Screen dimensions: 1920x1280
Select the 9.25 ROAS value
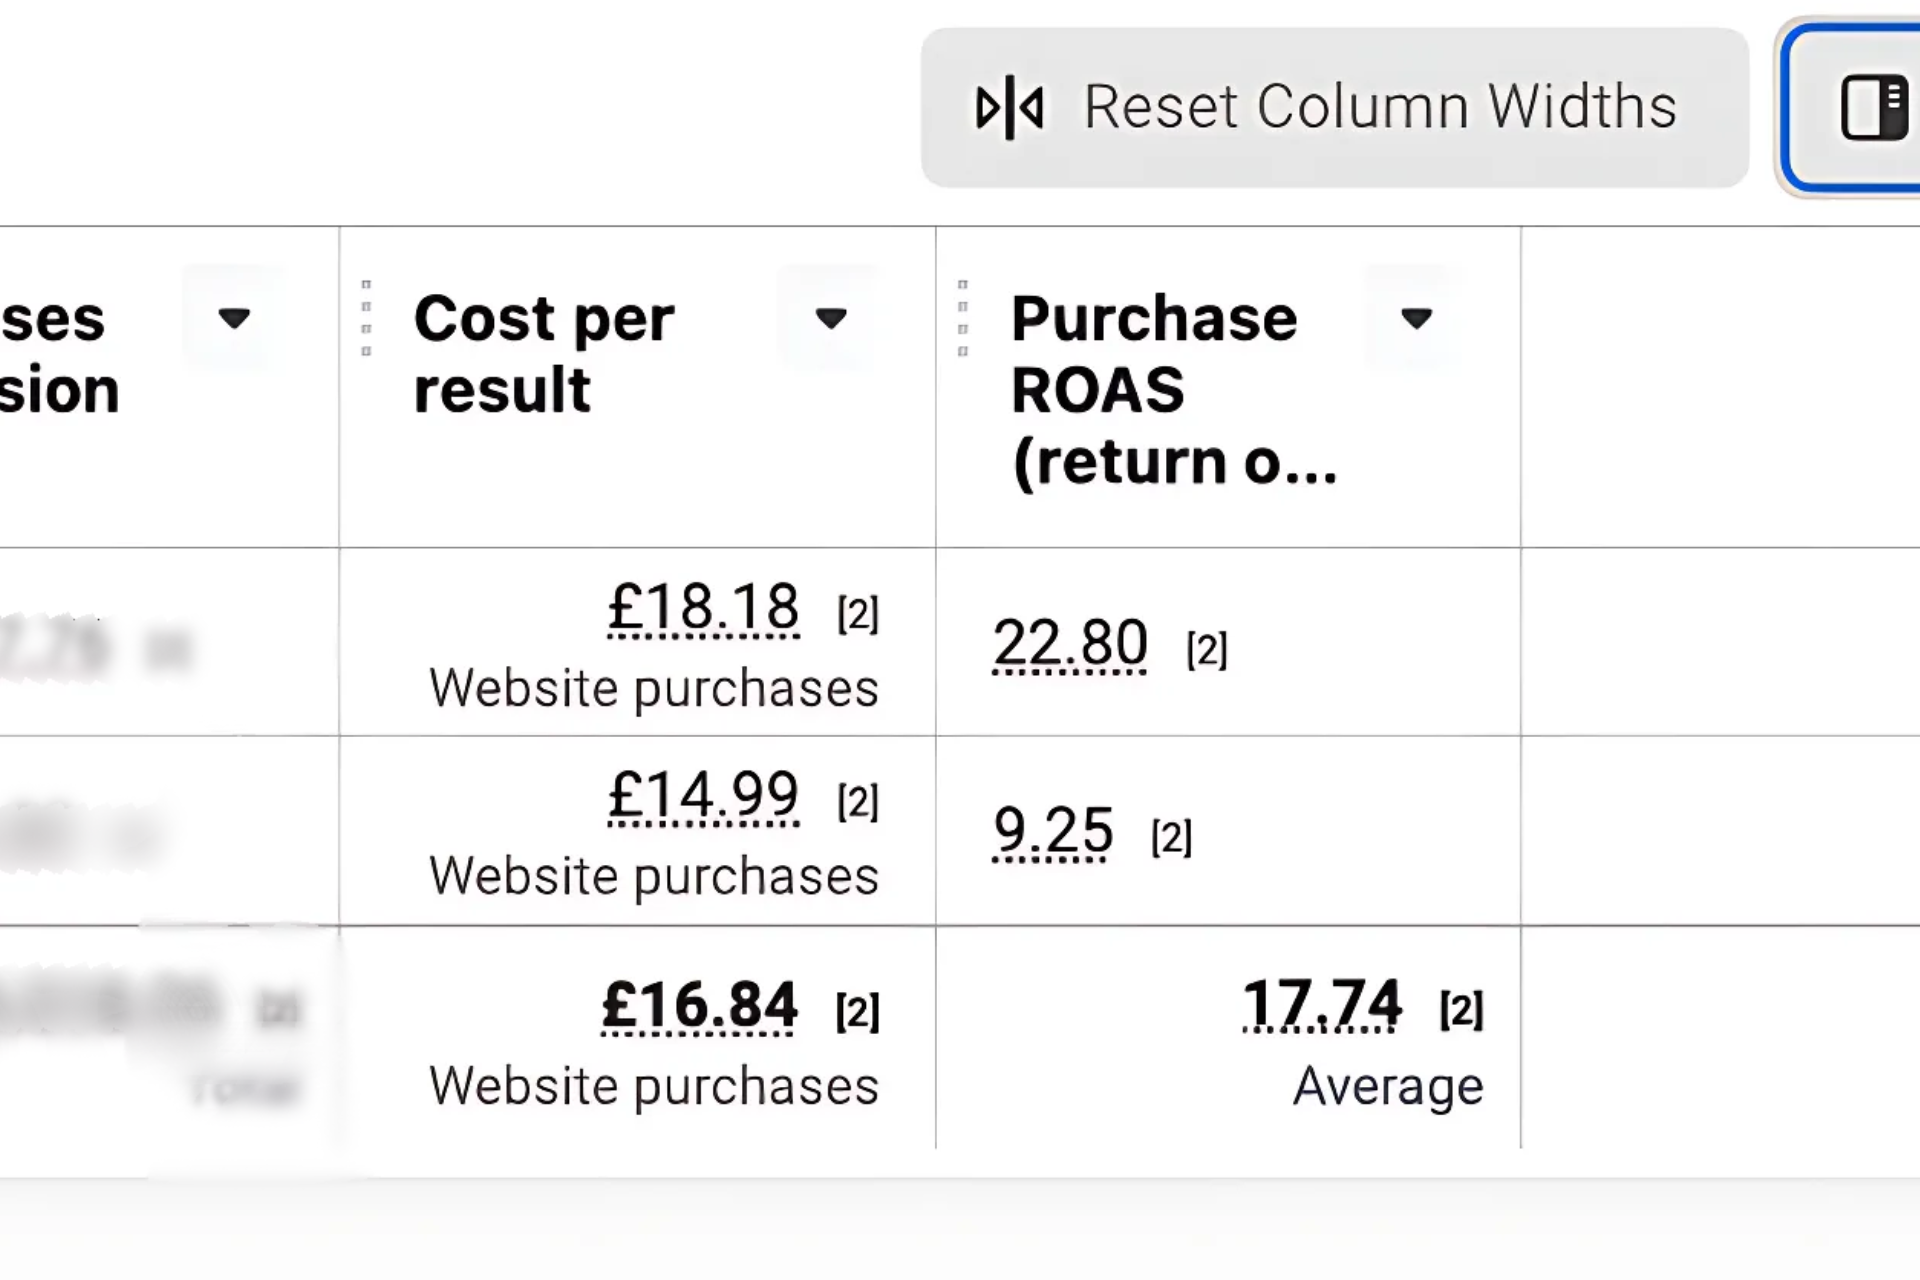[x=1052, y=830]
